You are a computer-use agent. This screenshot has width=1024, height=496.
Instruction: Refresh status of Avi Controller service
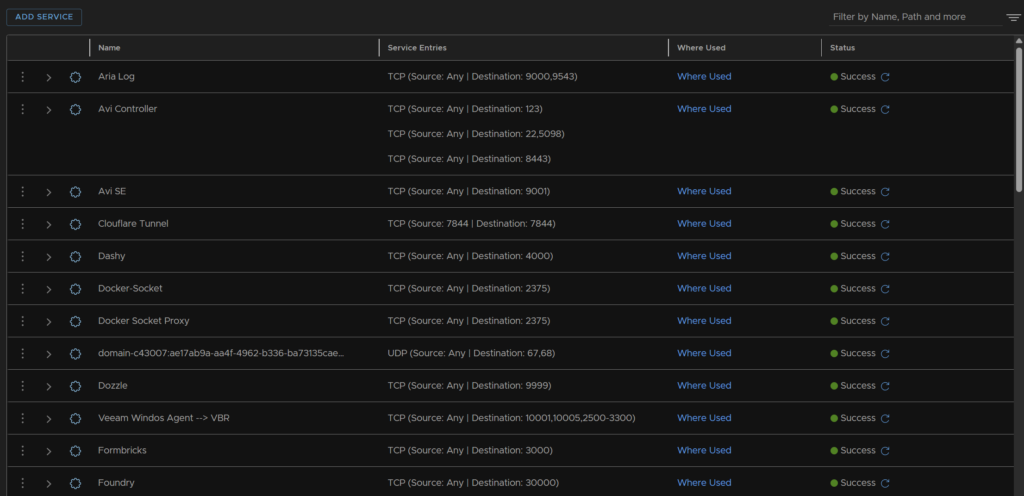[885, 109]
